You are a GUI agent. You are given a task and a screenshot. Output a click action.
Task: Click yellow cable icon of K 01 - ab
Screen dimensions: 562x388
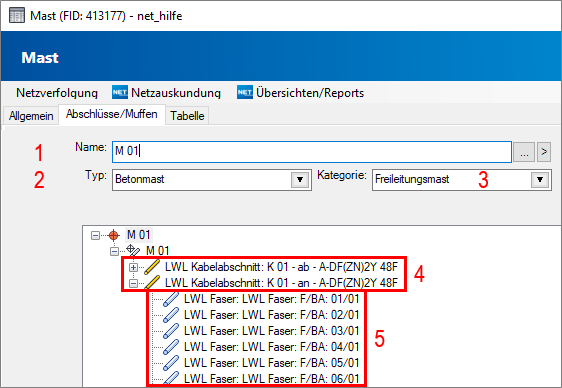[x=152, y=267]
